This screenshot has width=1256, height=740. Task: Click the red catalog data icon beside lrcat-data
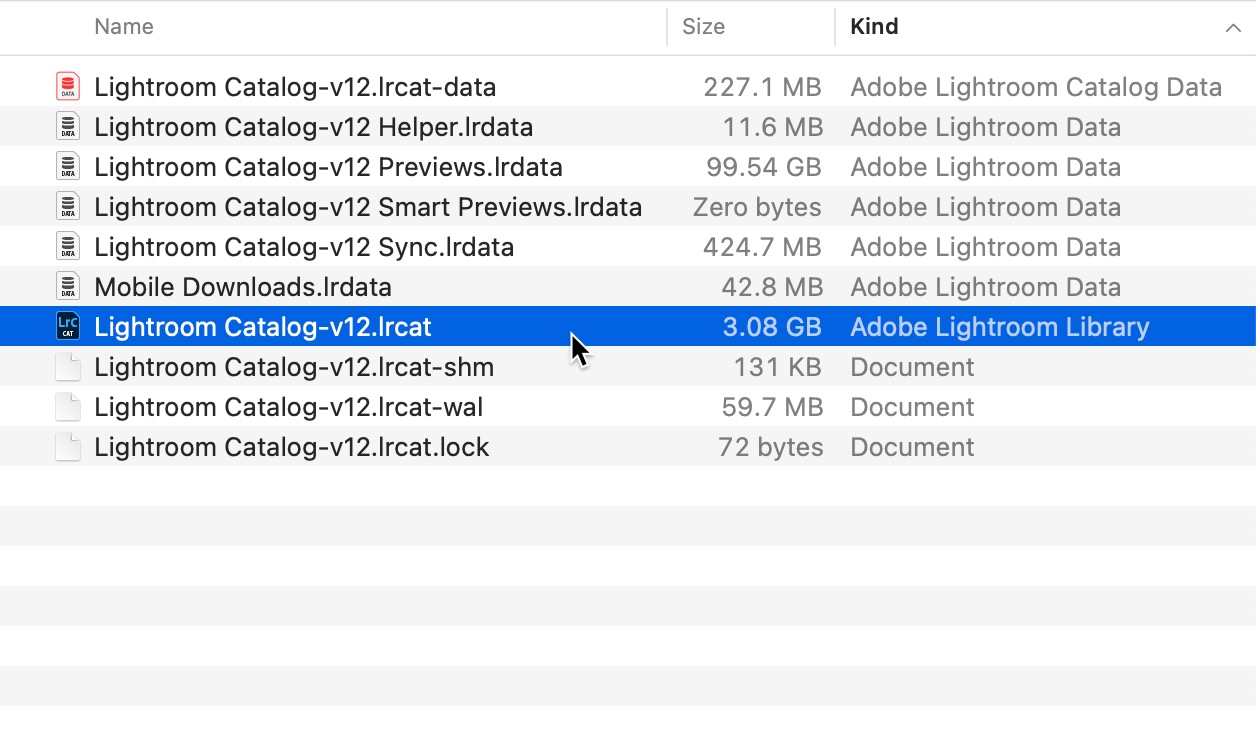67,86
